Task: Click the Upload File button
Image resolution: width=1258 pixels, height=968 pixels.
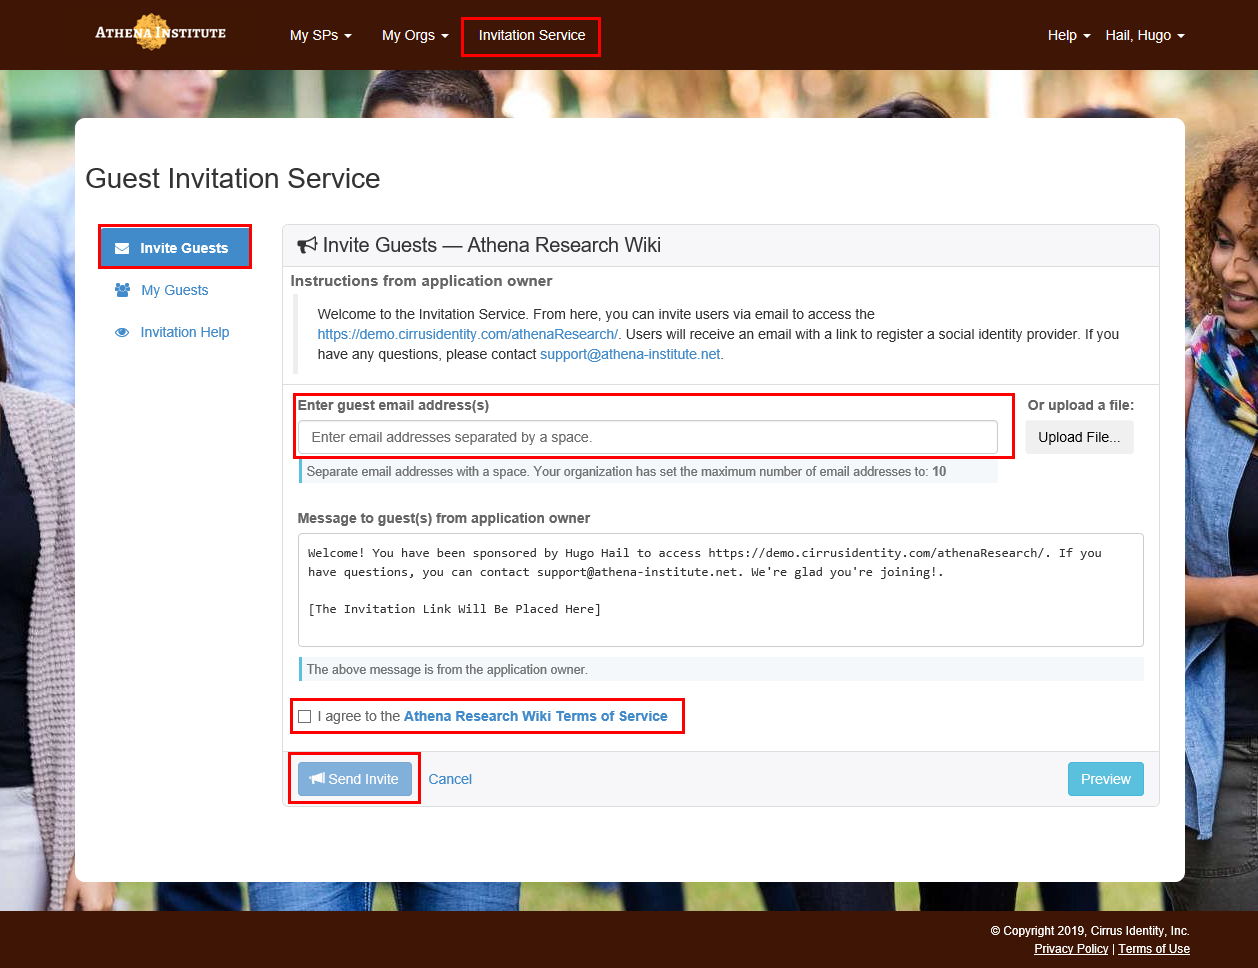Action: pos(1079,437)
